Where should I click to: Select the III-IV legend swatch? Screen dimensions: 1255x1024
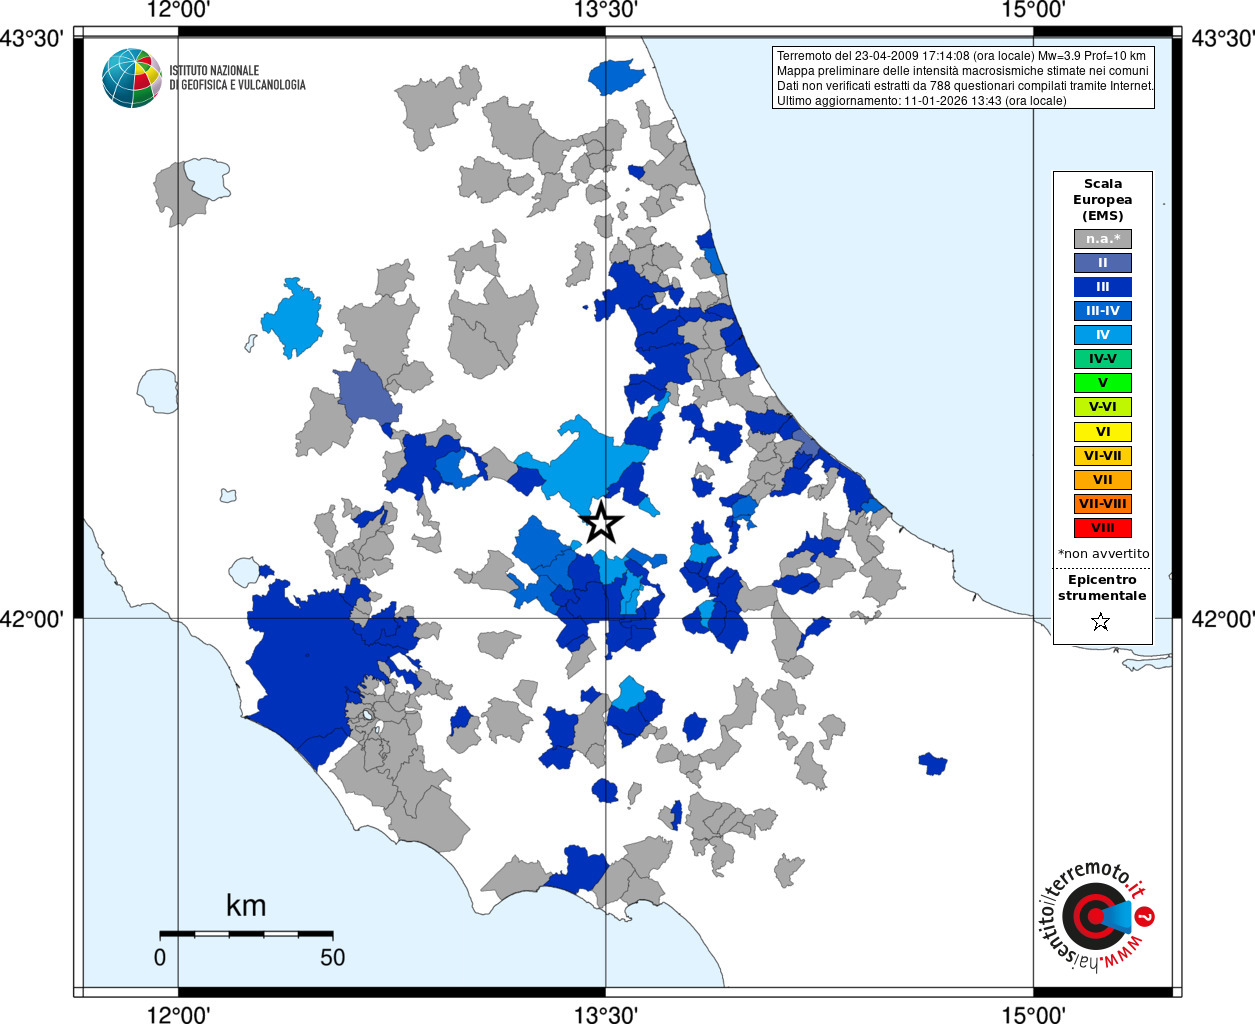1103,311
